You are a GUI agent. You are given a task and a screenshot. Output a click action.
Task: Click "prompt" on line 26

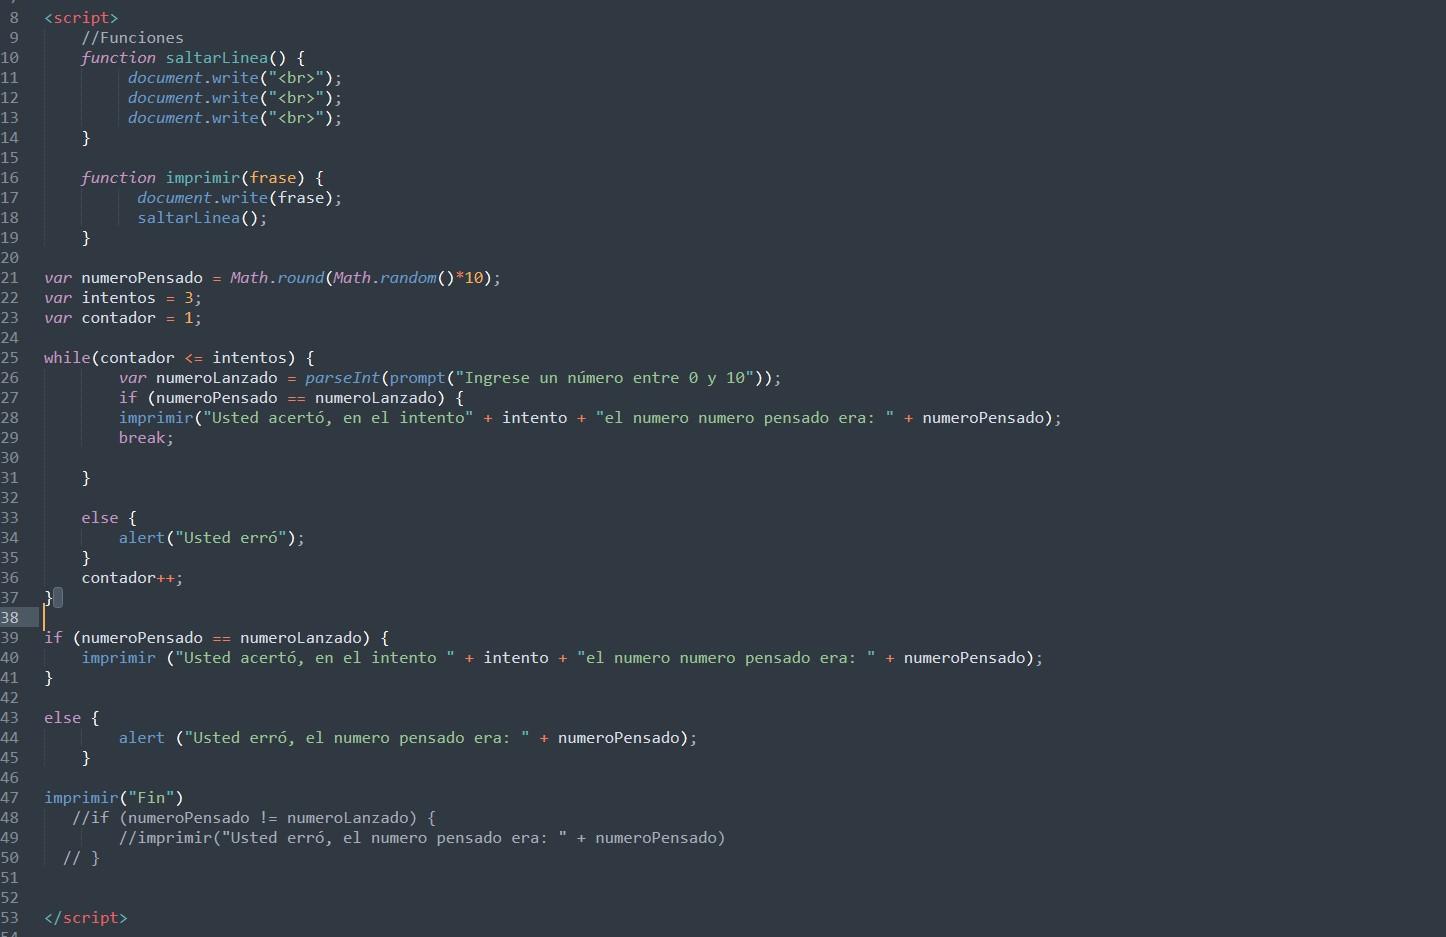[x=418, y=378]
